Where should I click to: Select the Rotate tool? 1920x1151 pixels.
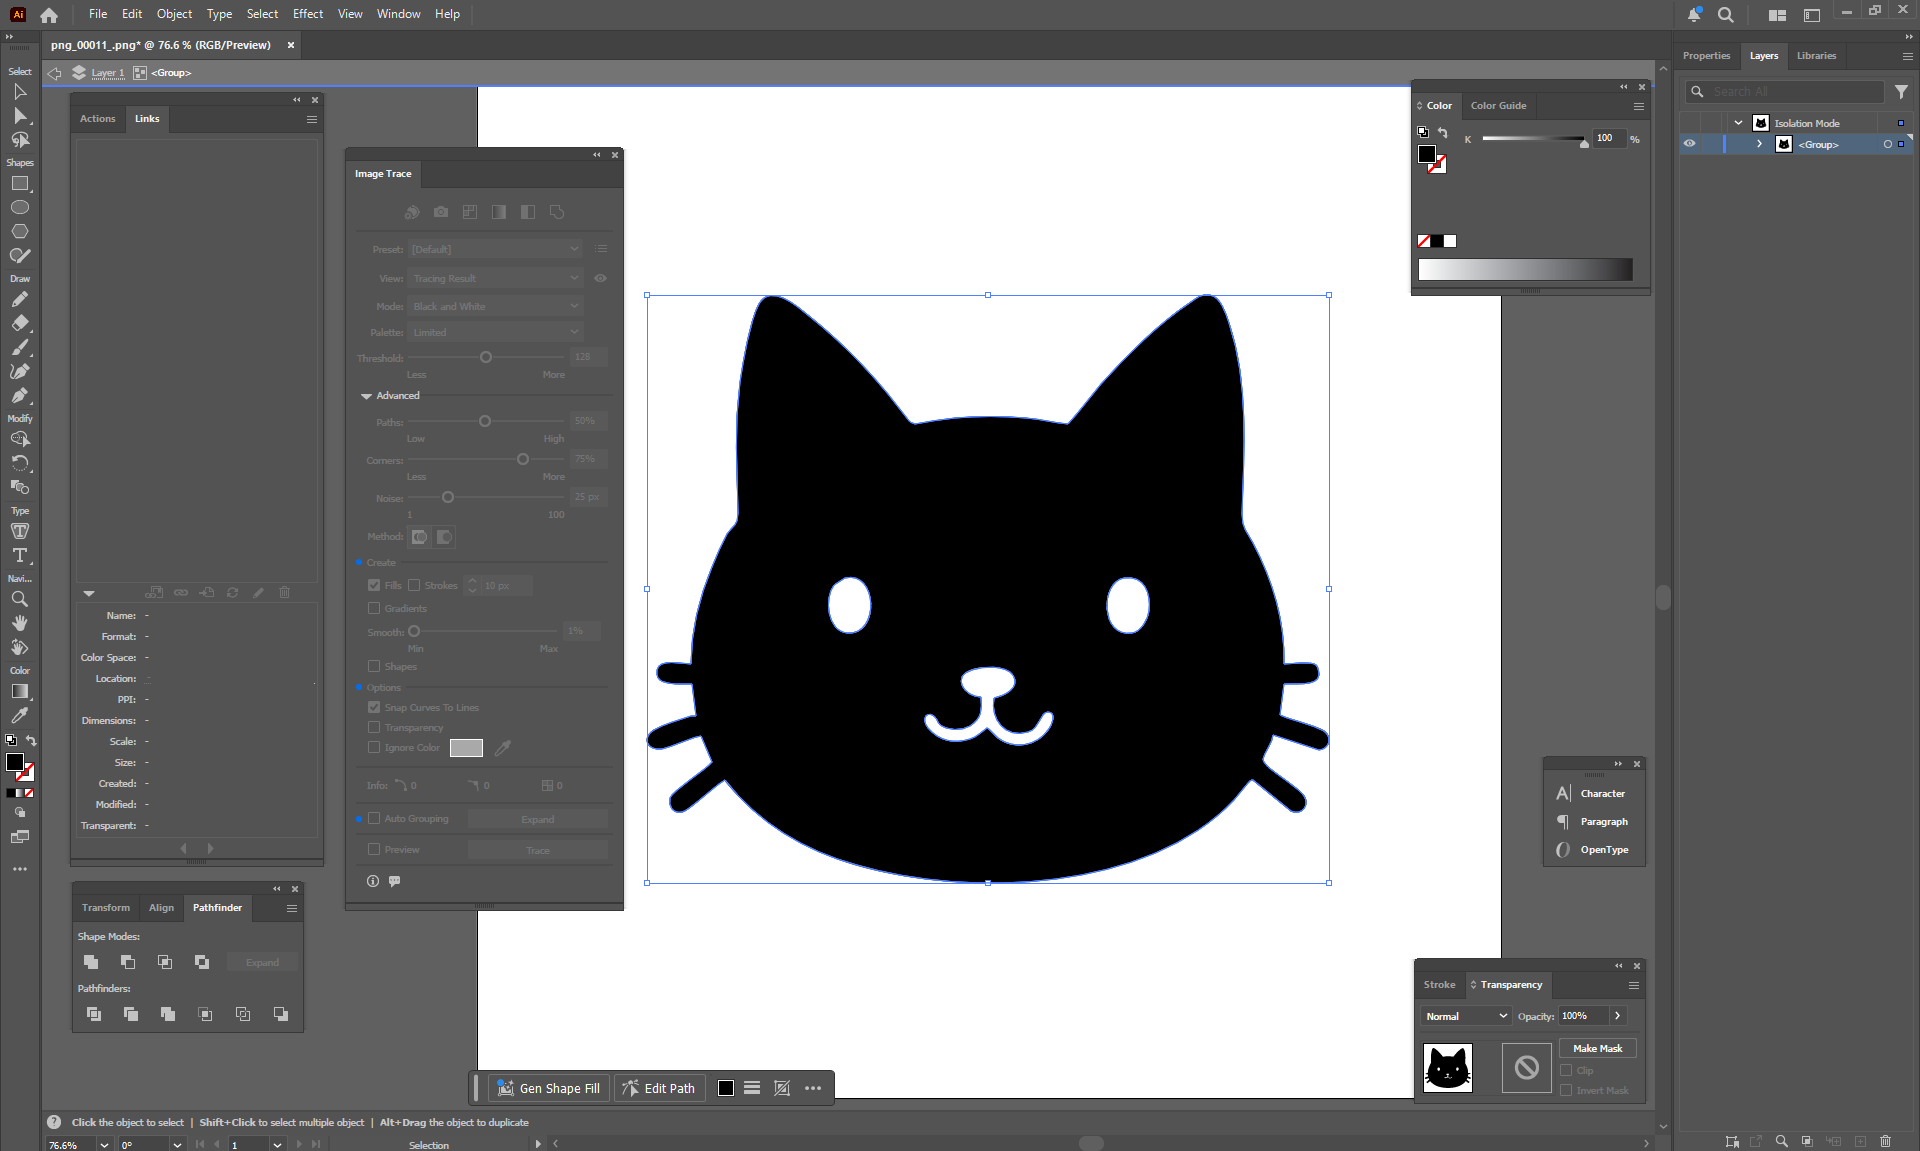tap(19, 463)
